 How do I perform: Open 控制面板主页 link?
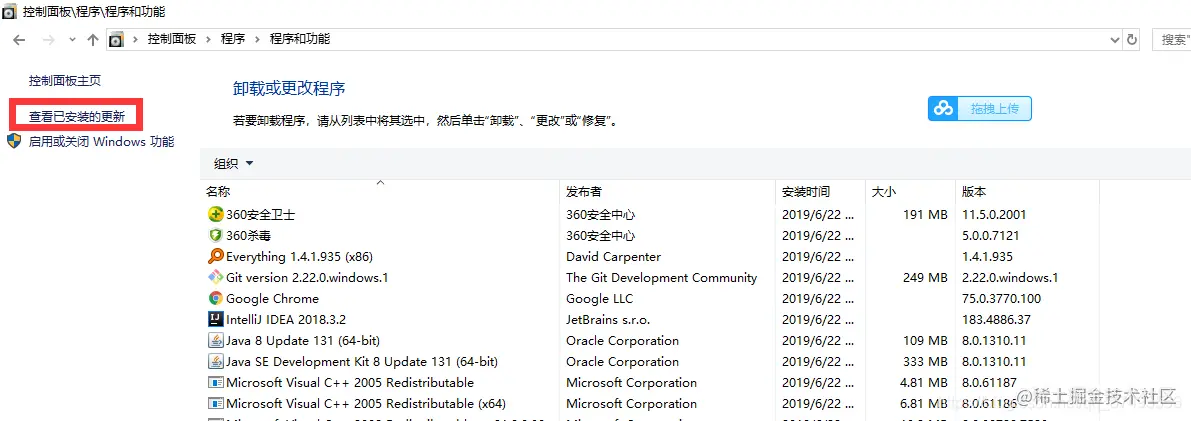(65, 81)
